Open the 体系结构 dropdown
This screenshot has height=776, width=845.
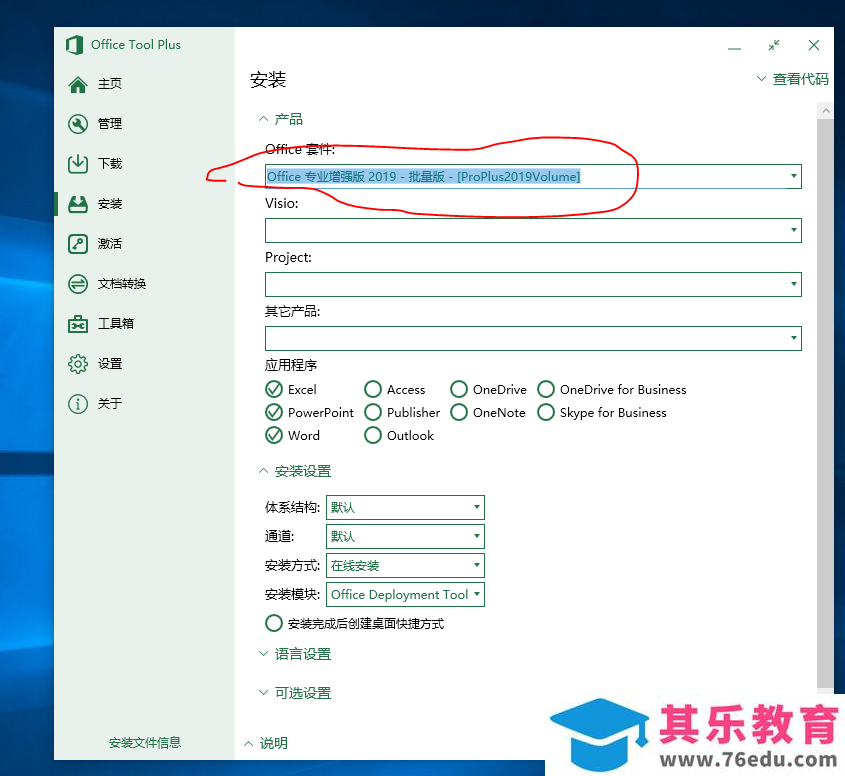coord(405,507)
